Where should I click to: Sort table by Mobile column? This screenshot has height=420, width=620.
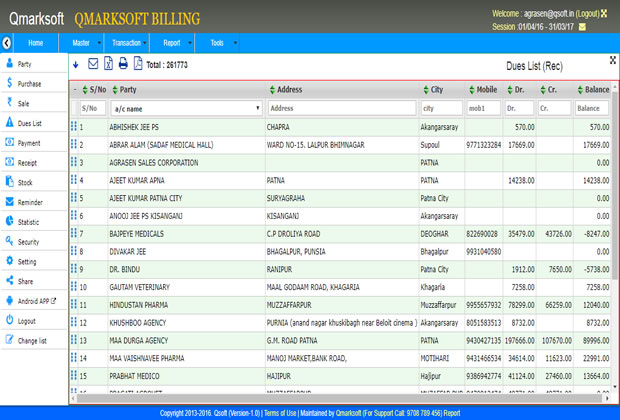[x=472, y=90]
